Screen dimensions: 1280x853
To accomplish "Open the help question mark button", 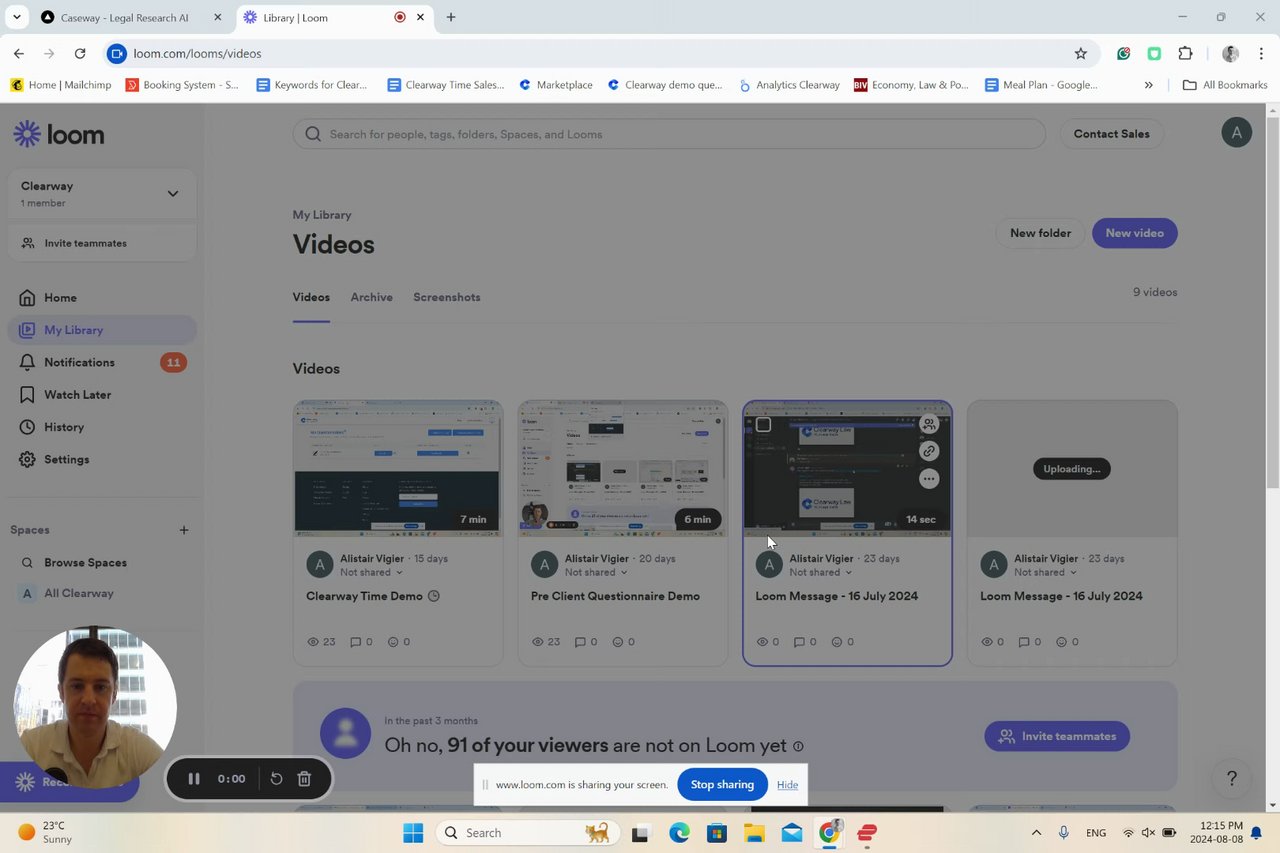I will click(x=1232, y=778).
